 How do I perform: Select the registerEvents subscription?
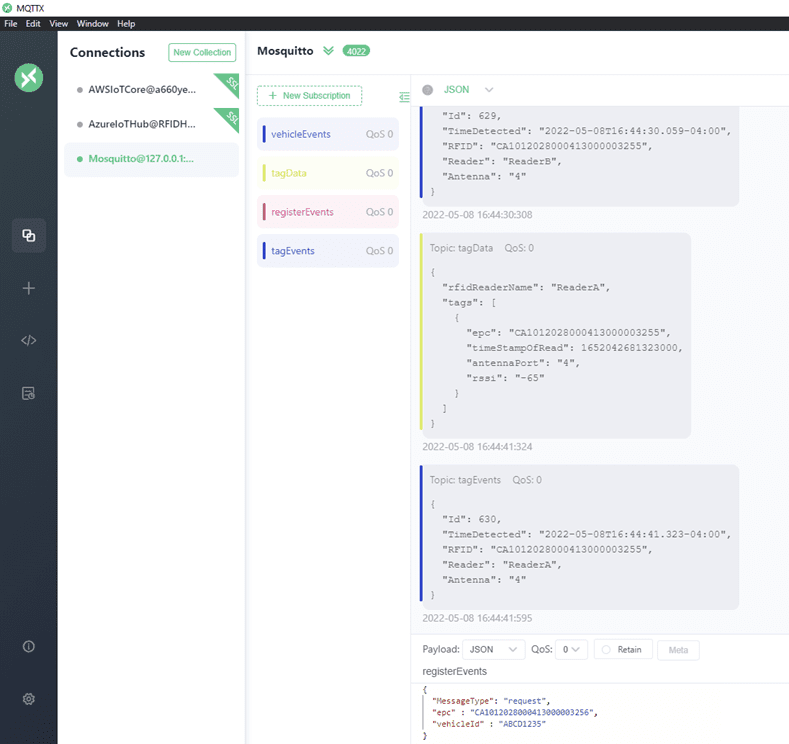(328, 212)
